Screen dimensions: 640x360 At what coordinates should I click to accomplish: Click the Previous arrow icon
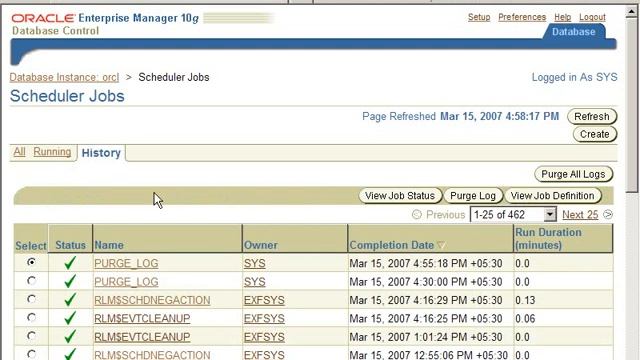point(417,214)
